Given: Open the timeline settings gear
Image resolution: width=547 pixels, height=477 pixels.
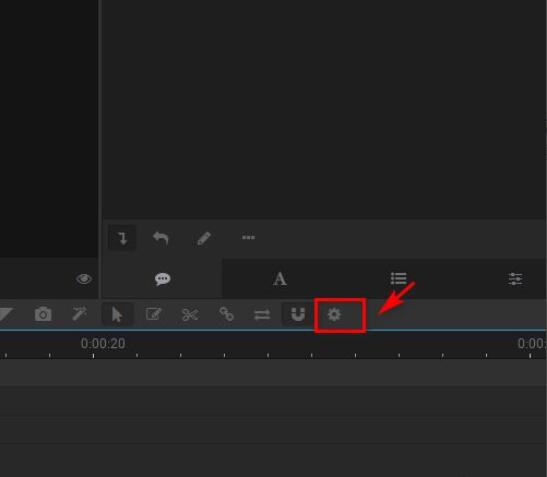Looking at the screenshot, I should [x=334, y=315].
